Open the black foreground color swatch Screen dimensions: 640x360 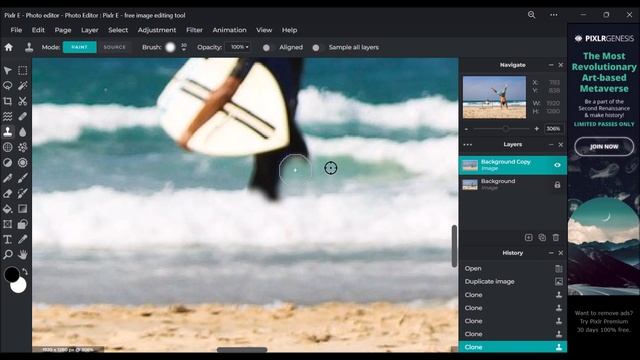[11, 274]
